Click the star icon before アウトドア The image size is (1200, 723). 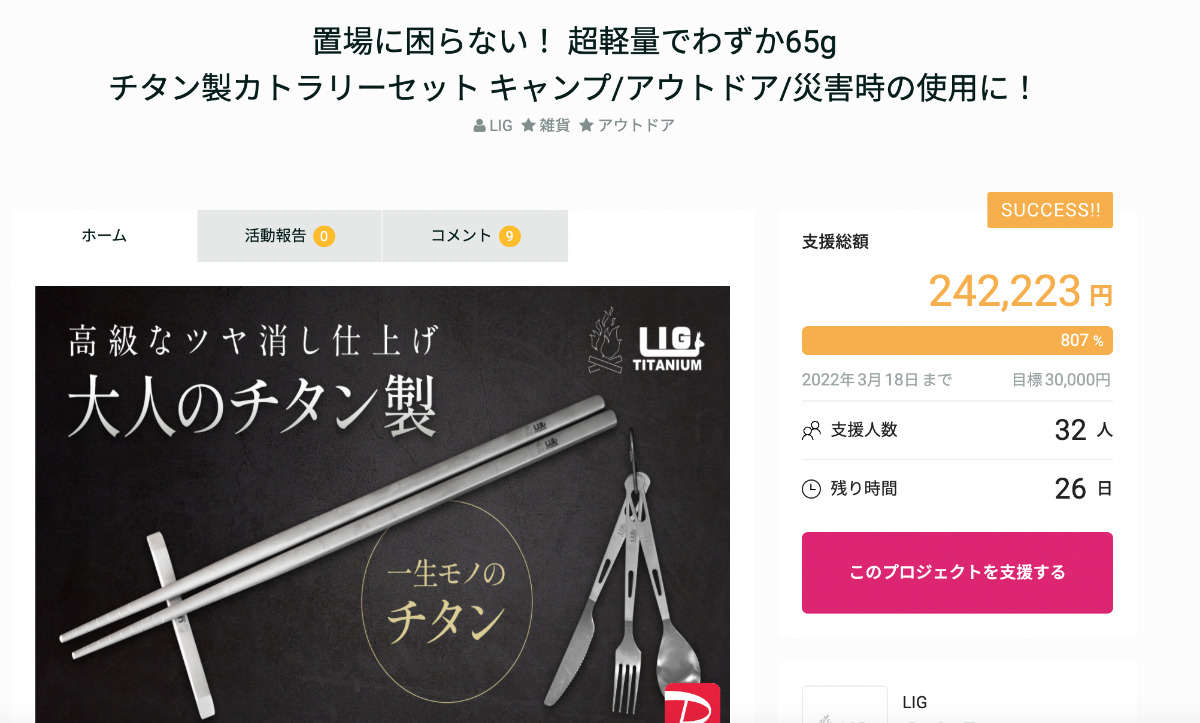pos(587,126)
